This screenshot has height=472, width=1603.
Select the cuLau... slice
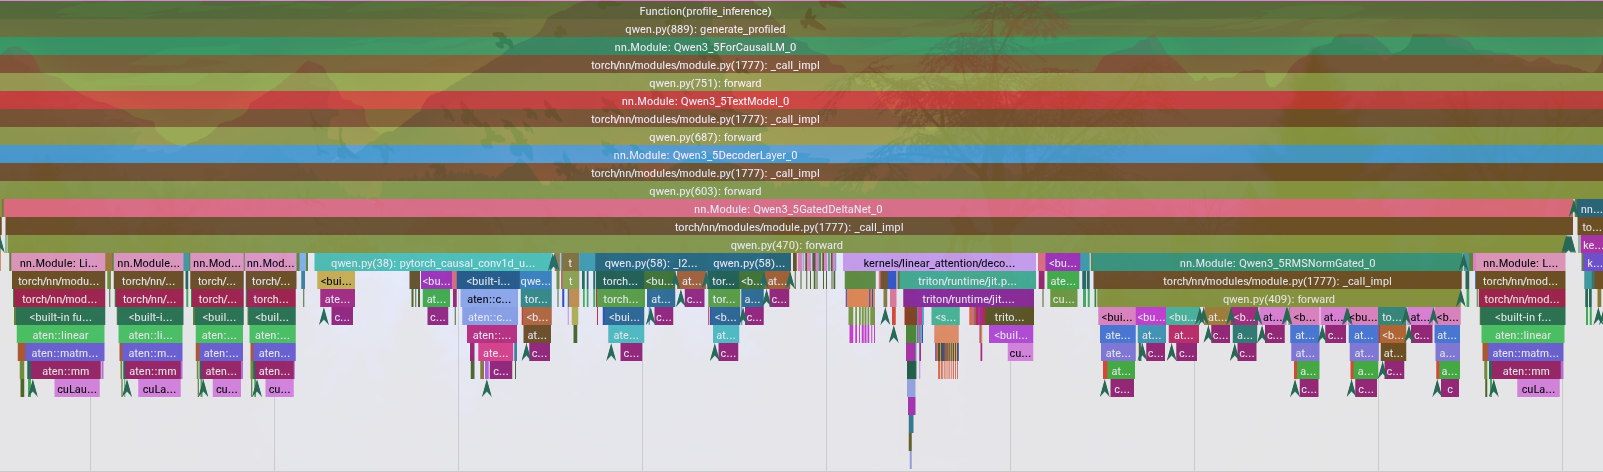[x=77, y=389]
